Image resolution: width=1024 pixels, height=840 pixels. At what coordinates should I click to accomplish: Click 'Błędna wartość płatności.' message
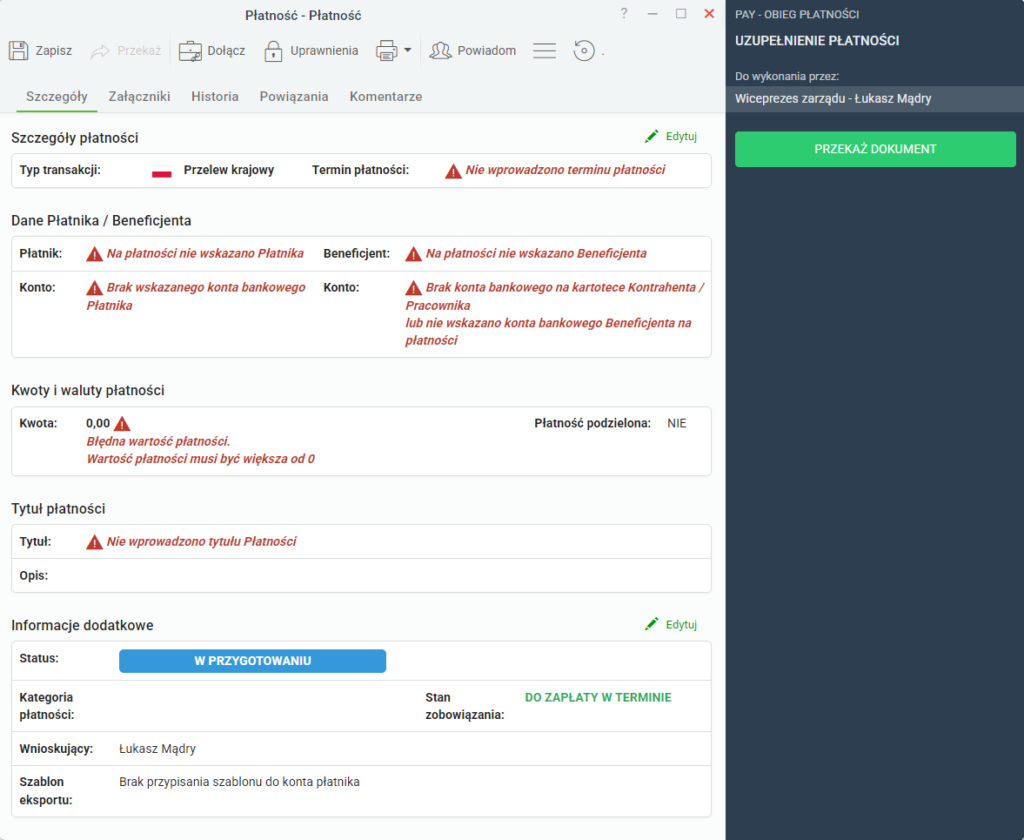[158, 441]
